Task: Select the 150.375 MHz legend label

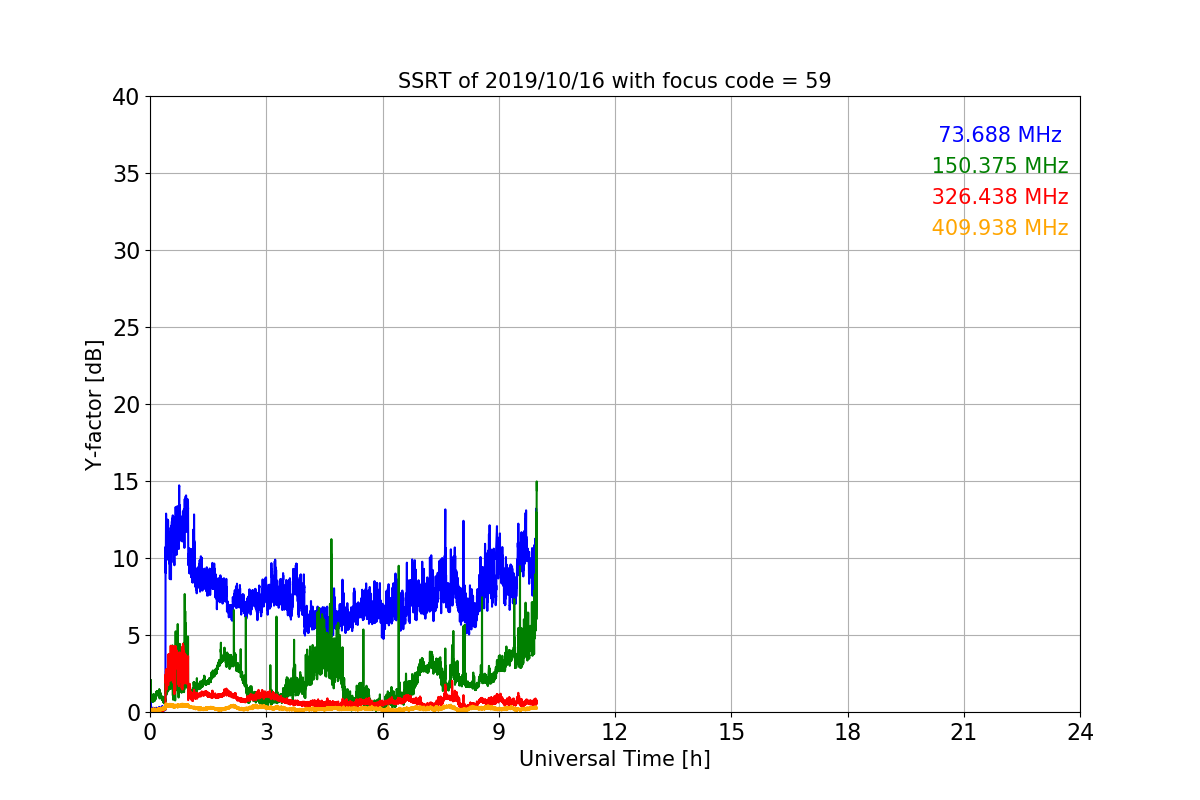Action: point(1000,166)
